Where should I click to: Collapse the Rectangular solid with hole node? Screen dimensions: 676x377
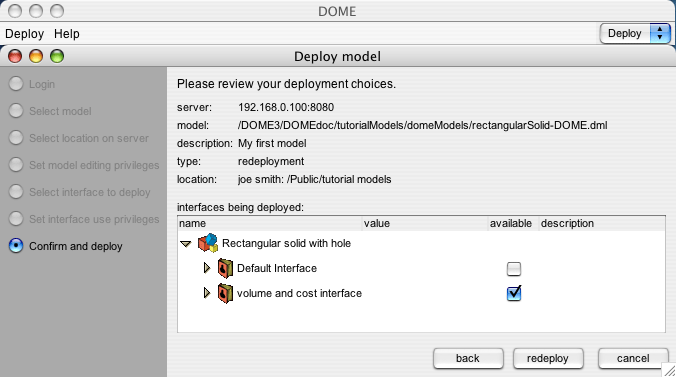coord(186,244)
